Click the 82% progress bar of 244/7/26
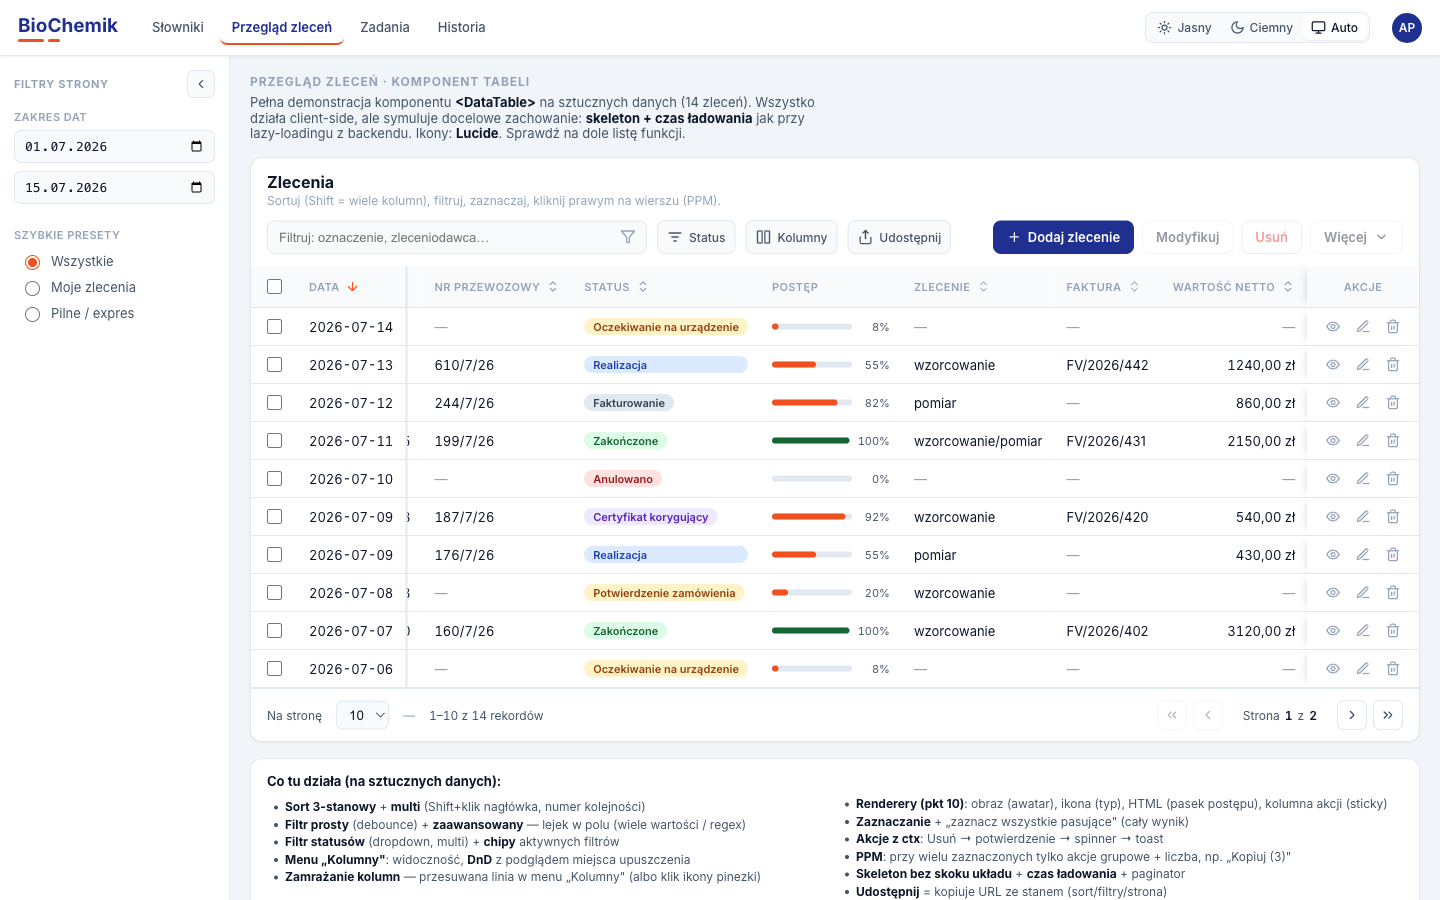The image size is (1440, 900). click(x=812, y=403)
